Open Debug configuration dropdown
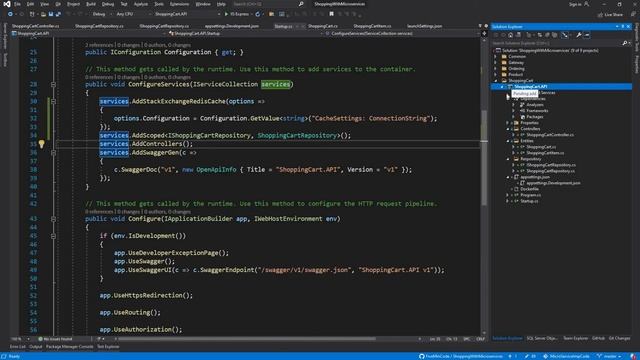Viewport: 640px width, 360px height. pyautogui.click(x=101, y=14)
